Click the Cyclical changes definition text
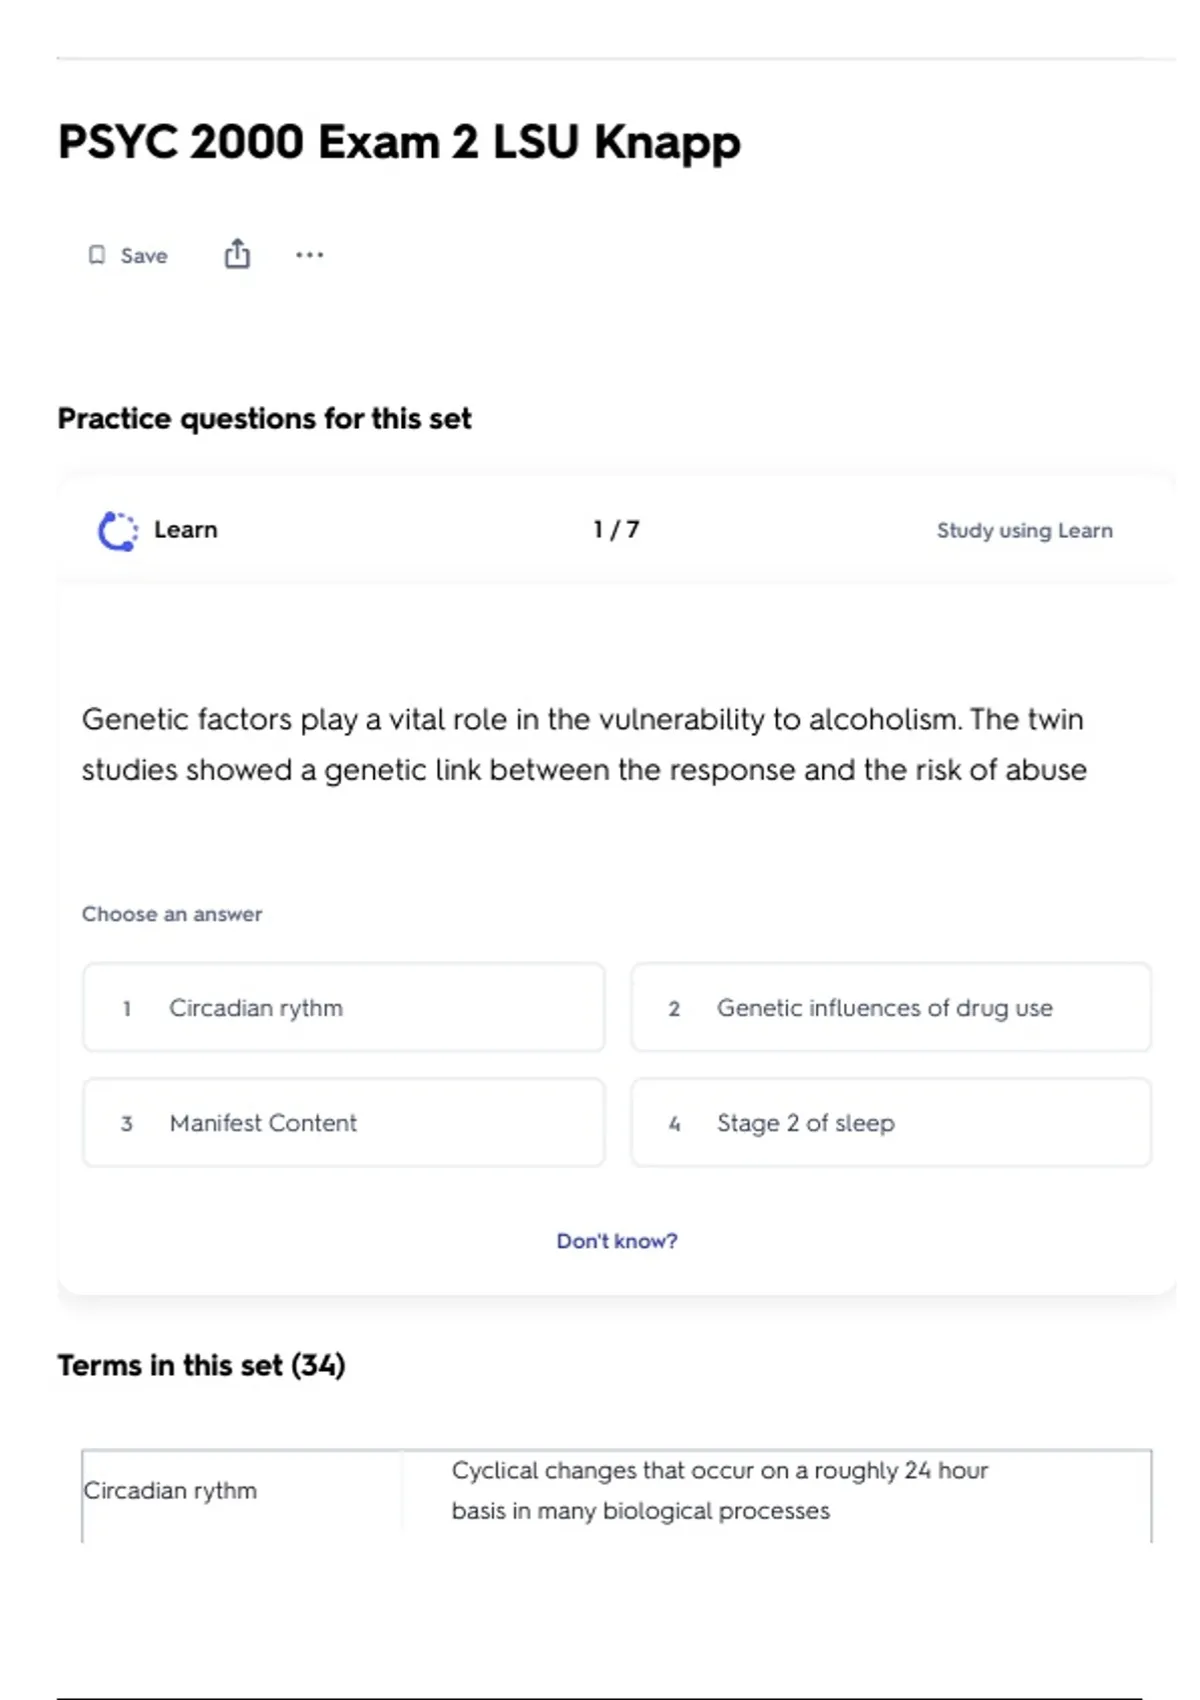The height and width of the screenshot is (1700, 1200). (719, 1490)
